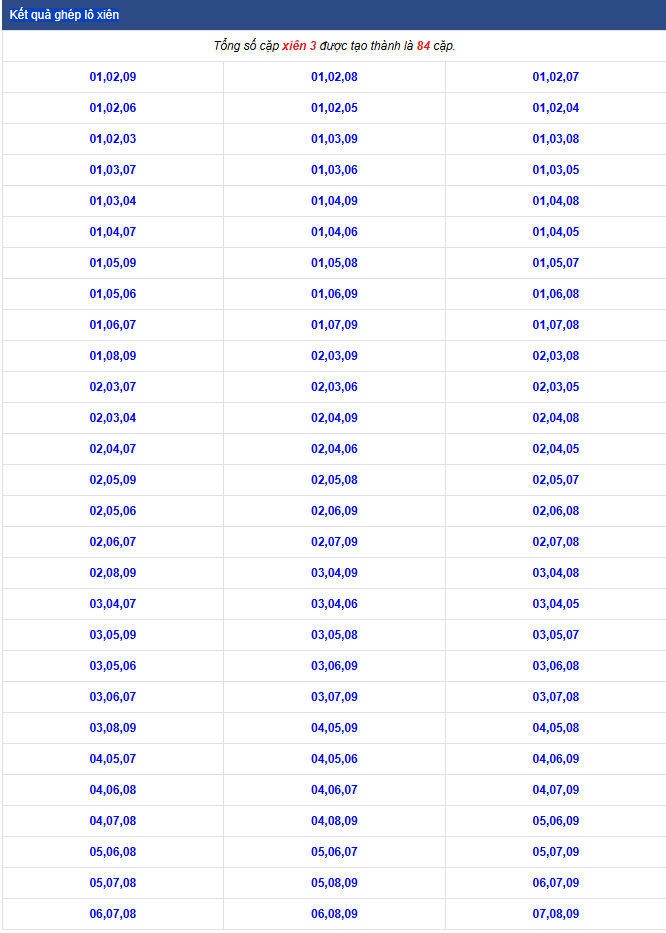Select combination 01,03,06
This screenshot has width=666, height=933.
pyautogui.click(x=334, y=170)
